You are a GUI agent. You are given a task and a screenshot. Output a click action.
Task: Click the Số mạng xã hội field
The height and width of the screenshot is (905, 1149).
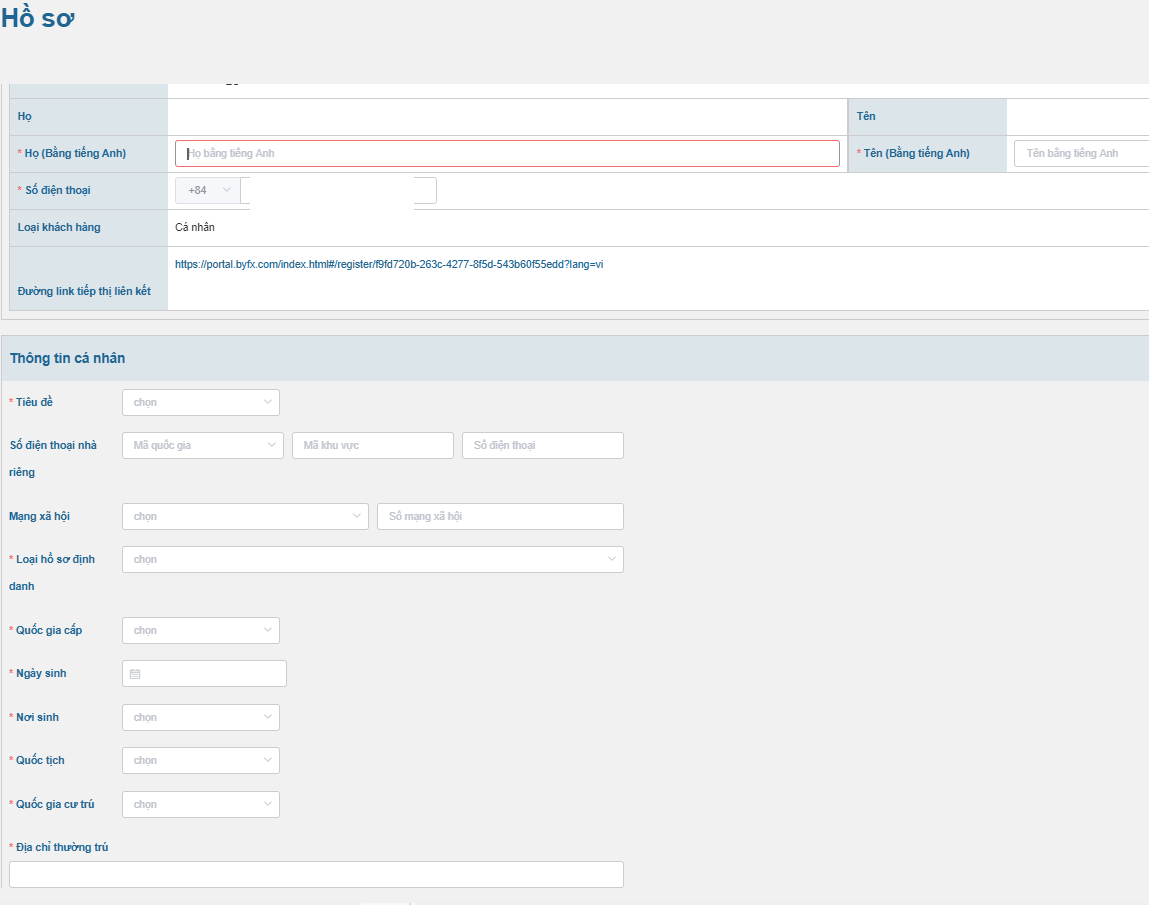pos(500,517)
